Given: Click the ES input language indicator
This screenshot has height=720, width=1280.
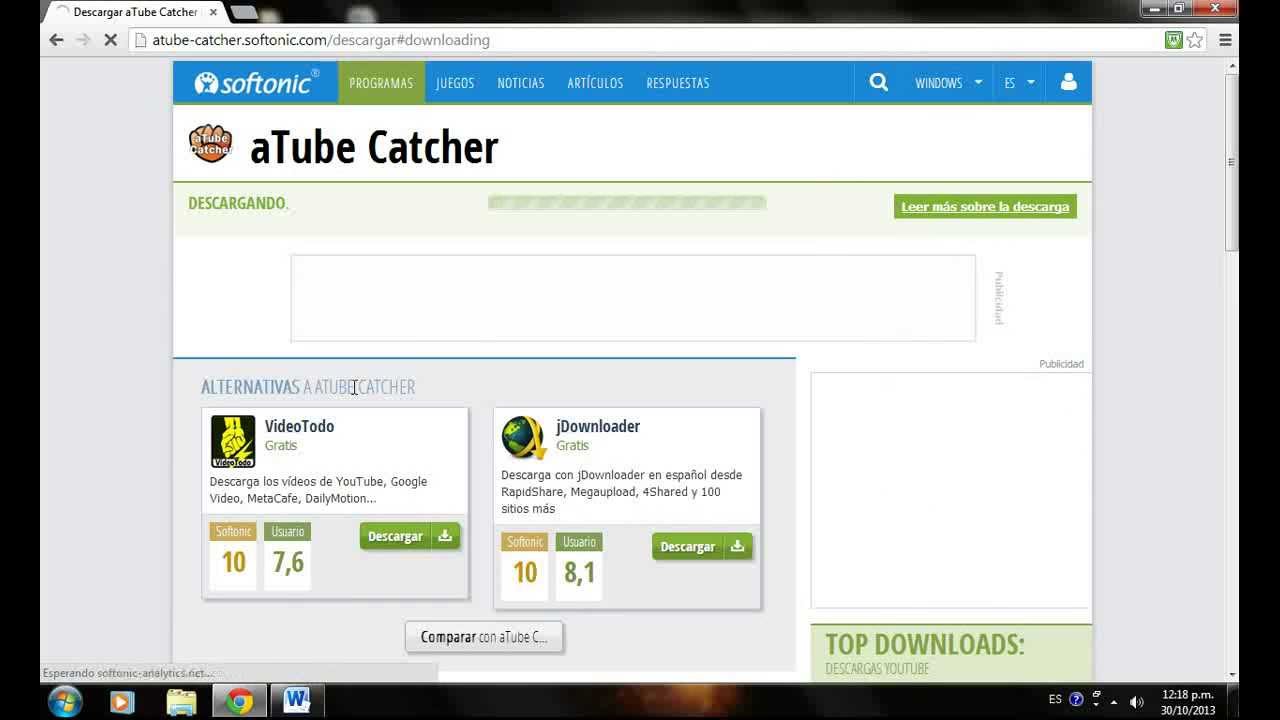Looking at the screenshot, I should [x=1055, y=700].
